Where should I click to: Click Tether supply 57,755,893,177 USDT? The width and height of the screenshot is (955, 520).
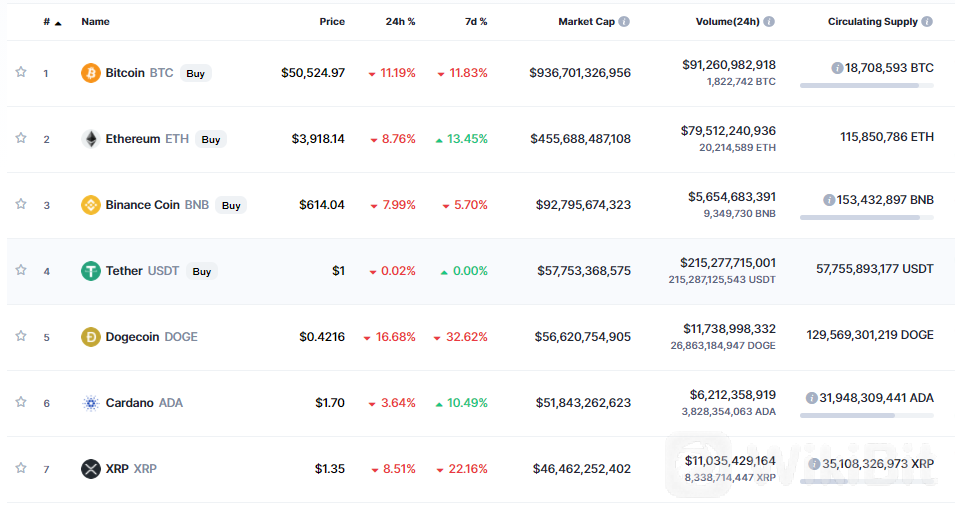pyautogui.click(x=875, y=269)
